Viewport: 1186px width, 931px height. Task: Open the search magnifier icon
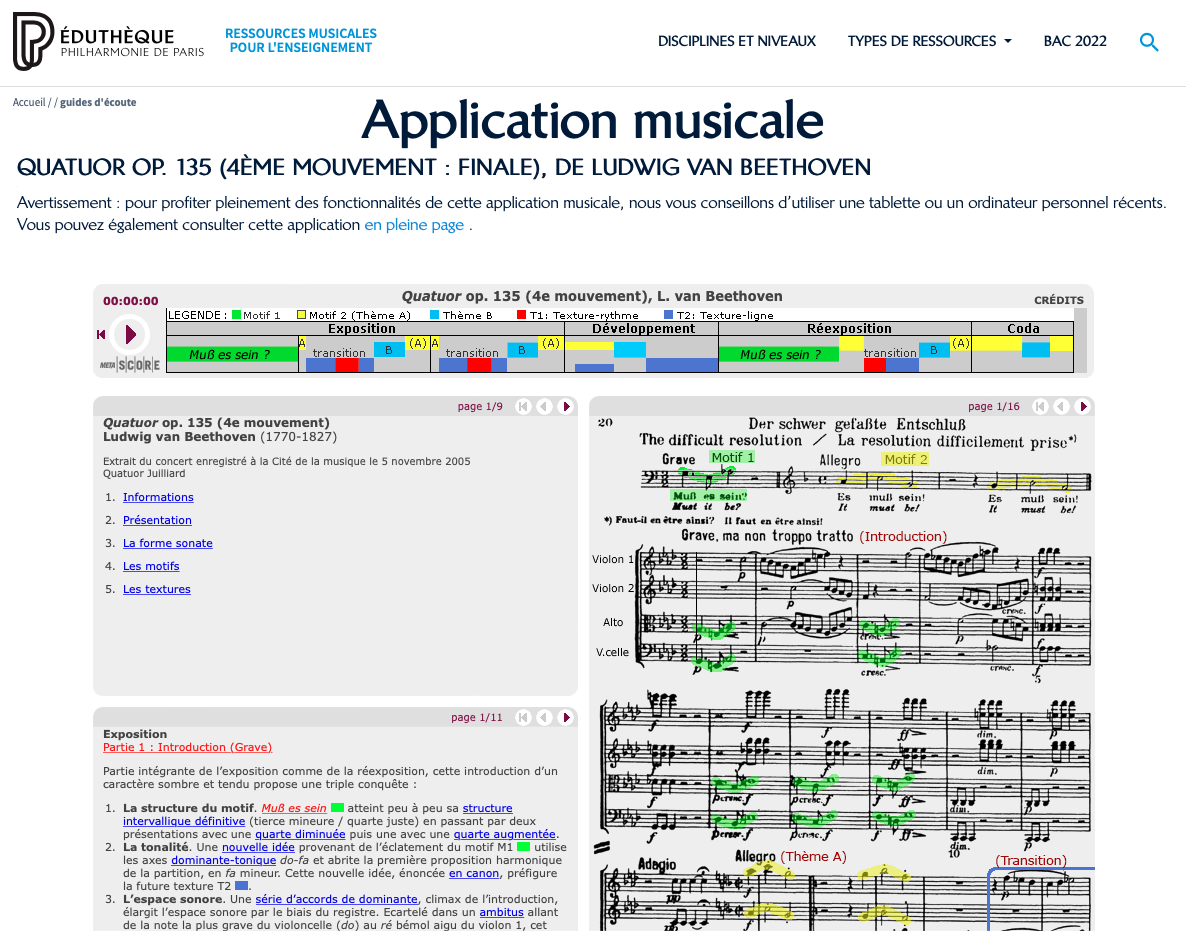1149,42
